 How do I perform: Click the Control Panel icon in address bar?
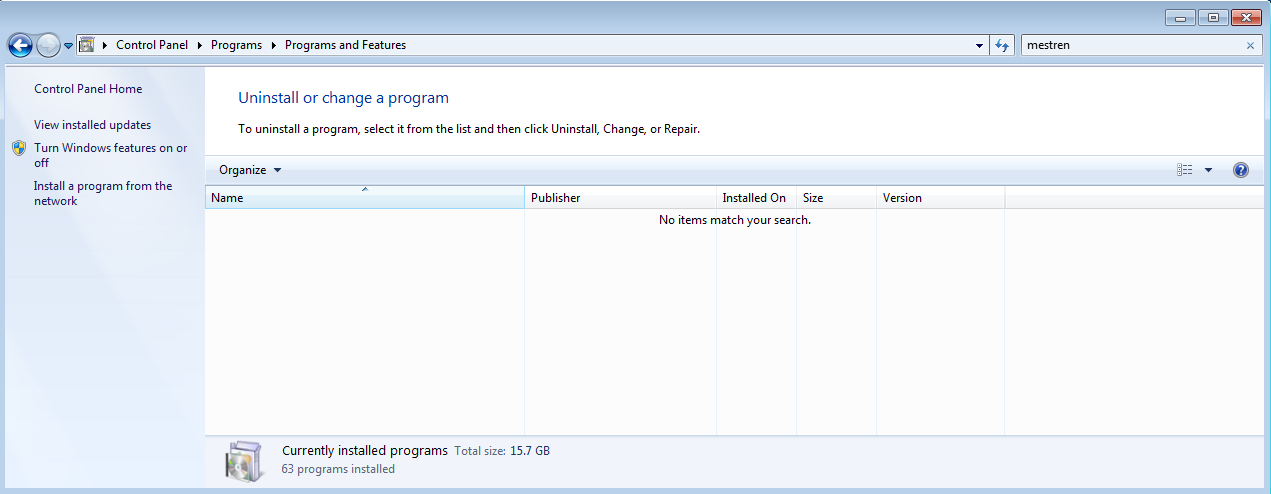click(86, 45)
